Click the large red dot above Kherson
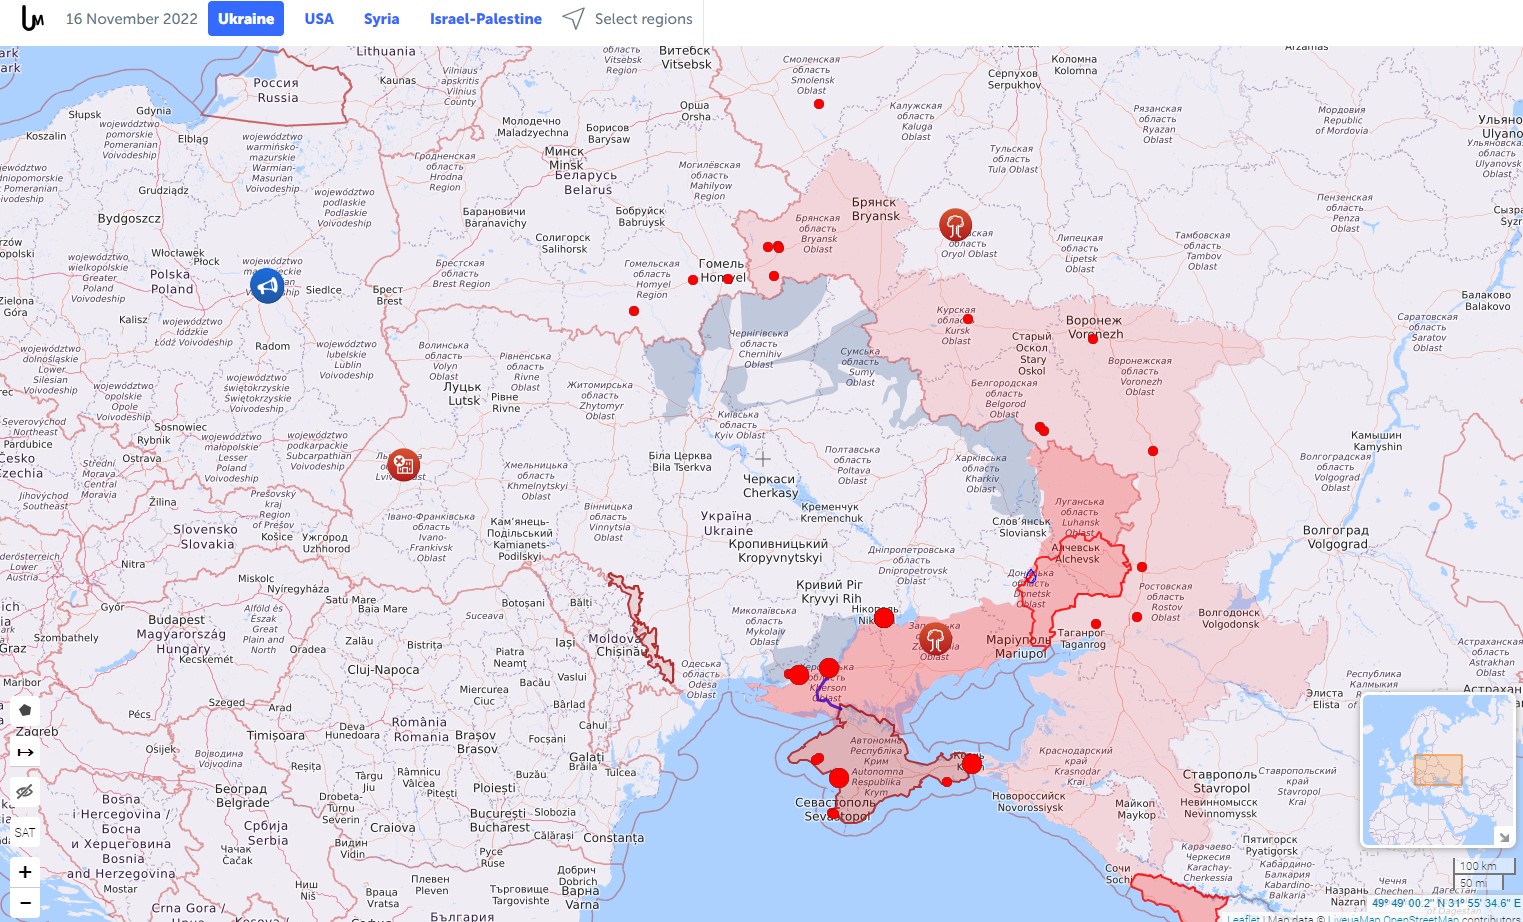This screenshot has width=1523, height=922. click(828, 668)
